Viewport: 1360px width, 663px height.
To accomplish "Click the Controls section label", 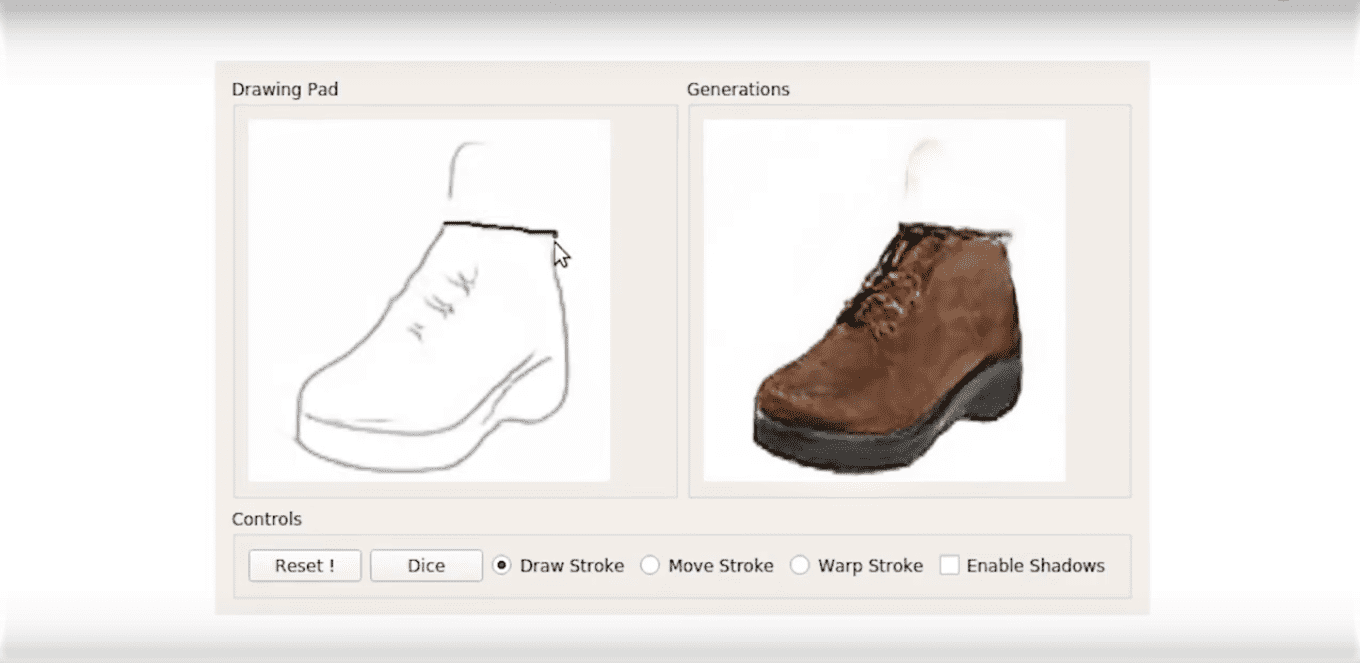I will [266, 520].
